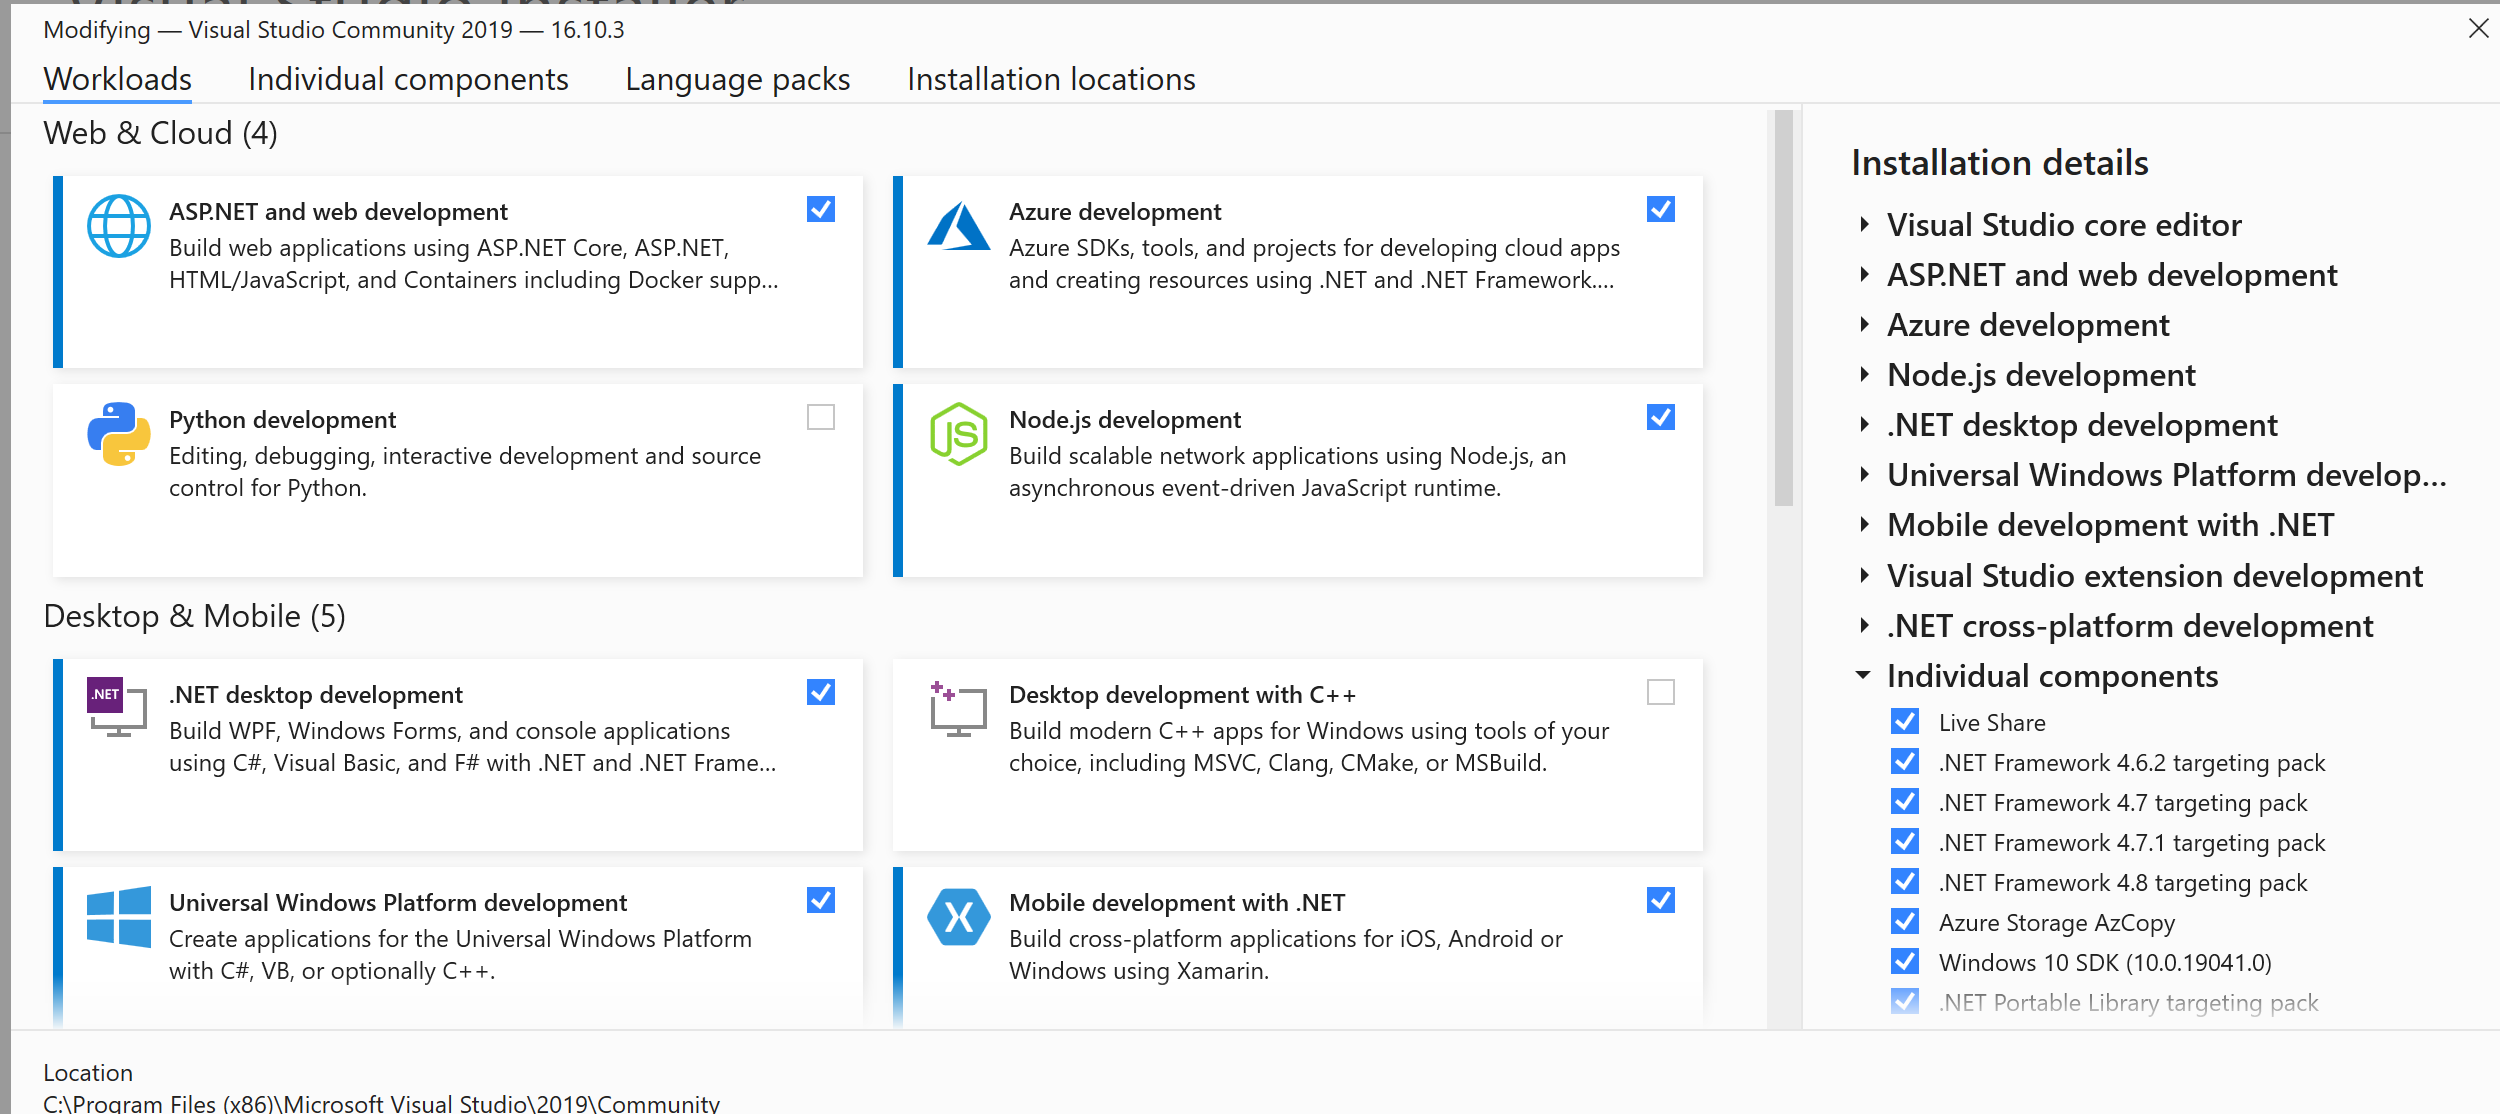Click the Python development snake icon
This screenshot has width=2500, height=1114.
(x=118, y=434)
